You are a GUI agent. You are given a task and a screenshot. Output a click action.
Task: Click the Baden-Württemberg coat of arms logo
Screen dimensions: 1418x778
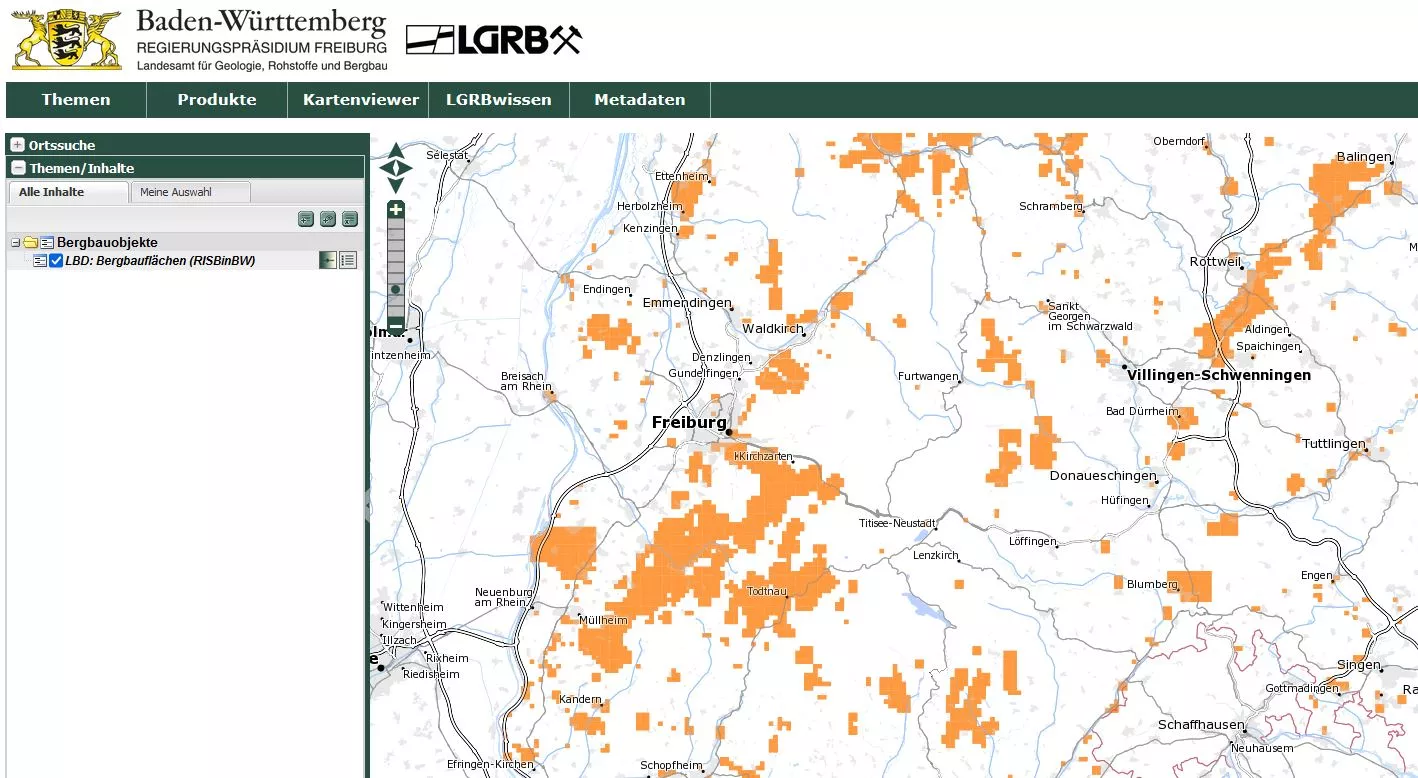coord(66,39)
